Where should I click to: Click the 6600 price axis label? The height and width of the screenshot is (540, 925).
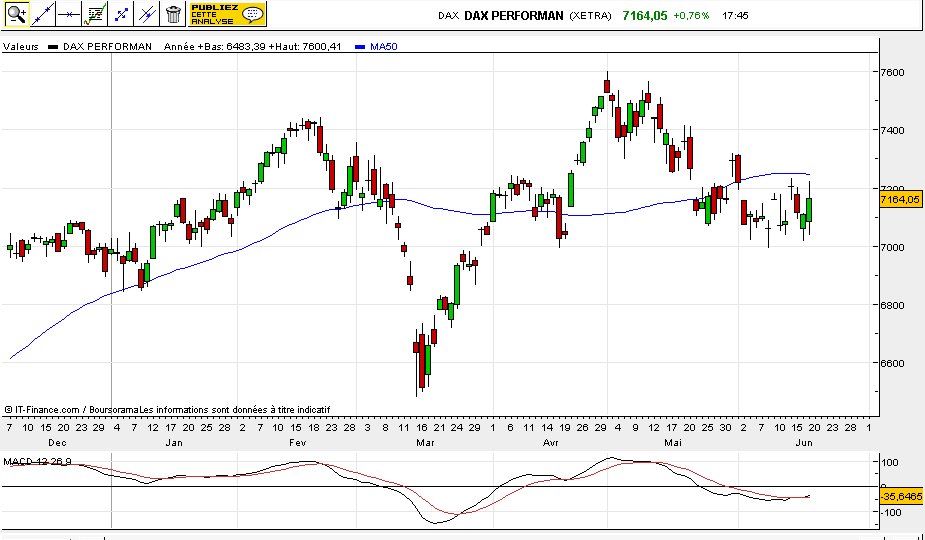coord(893,363)
